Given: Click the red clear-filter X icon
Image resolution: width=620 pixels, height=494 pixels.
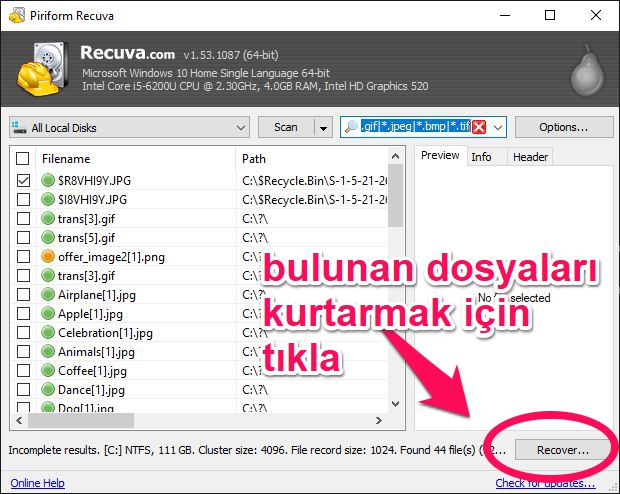Looking at the screenshot, I should pyautogui.click(x=479, y=127).
